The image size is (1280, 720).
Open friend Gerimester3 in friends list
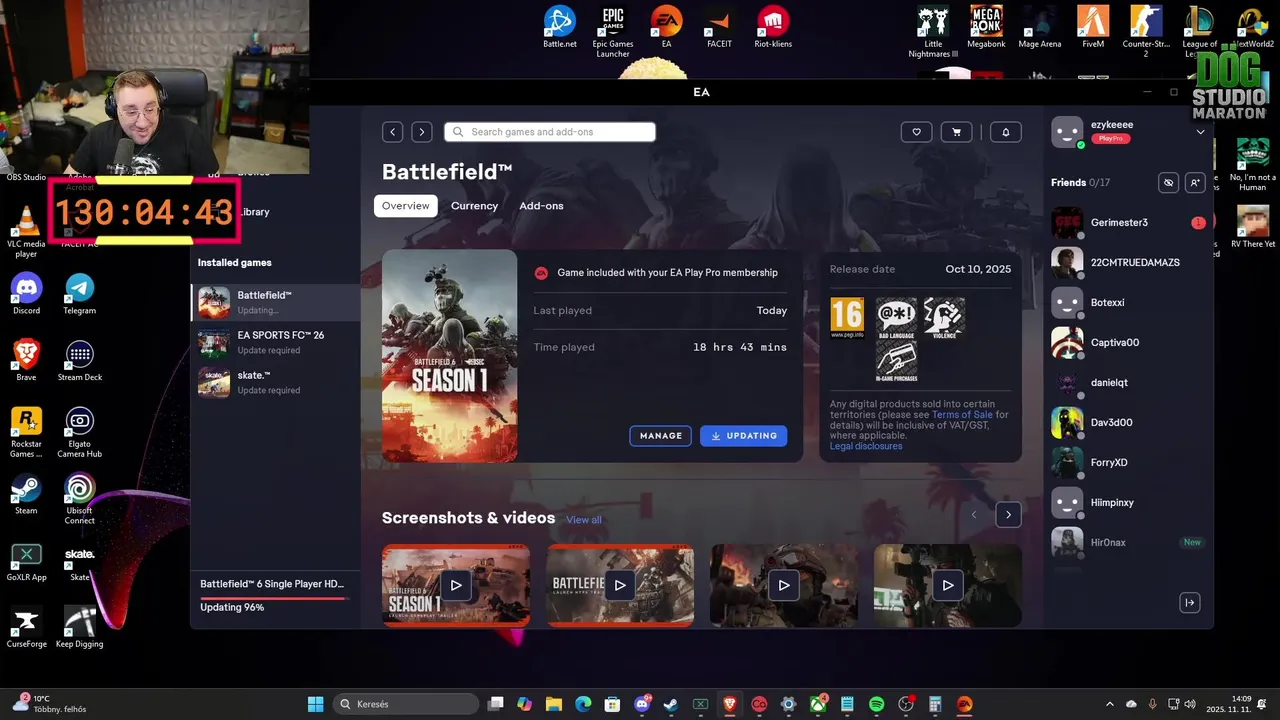1128,223
